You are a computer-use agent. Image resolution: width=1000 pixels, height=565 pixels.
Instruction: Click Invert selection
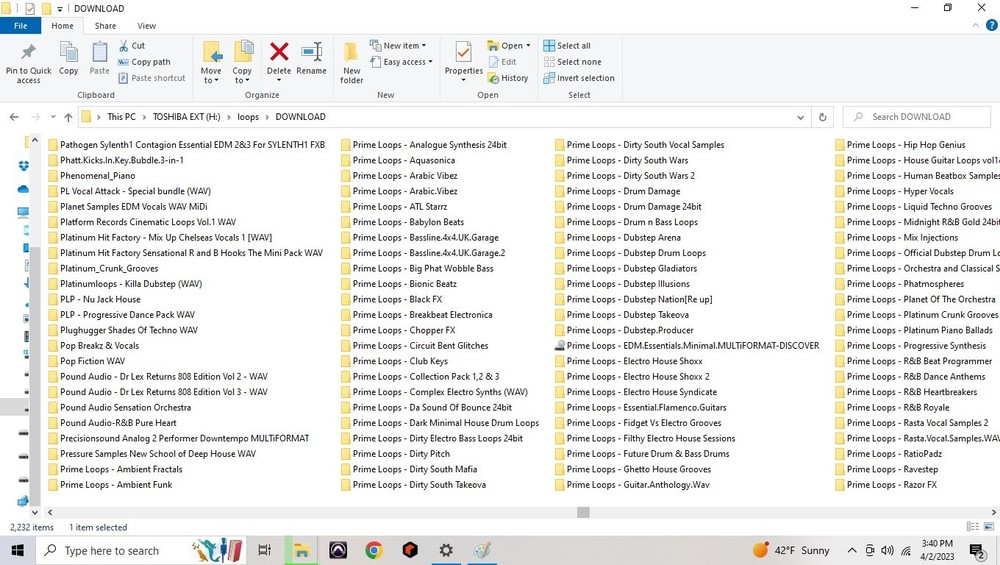click(x=579, y=78)
